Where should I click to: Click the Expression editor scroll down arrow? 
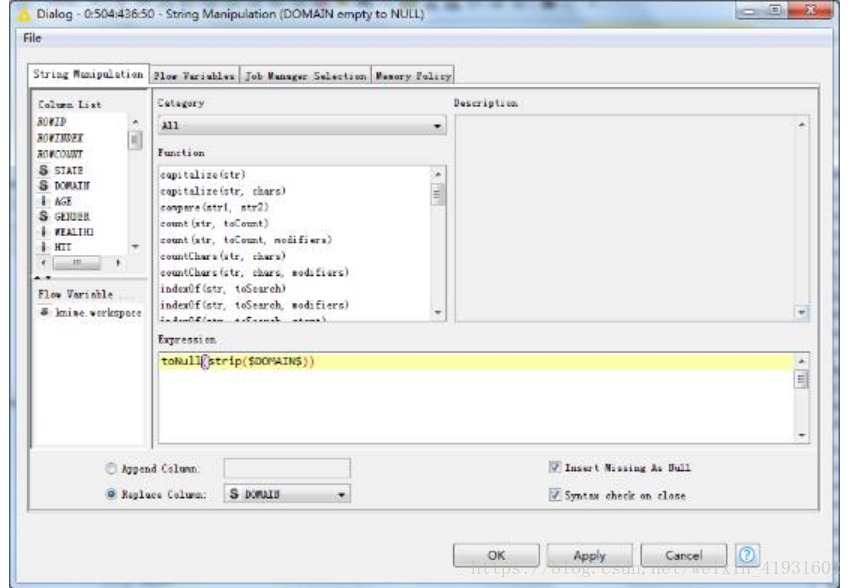(801, 435)
